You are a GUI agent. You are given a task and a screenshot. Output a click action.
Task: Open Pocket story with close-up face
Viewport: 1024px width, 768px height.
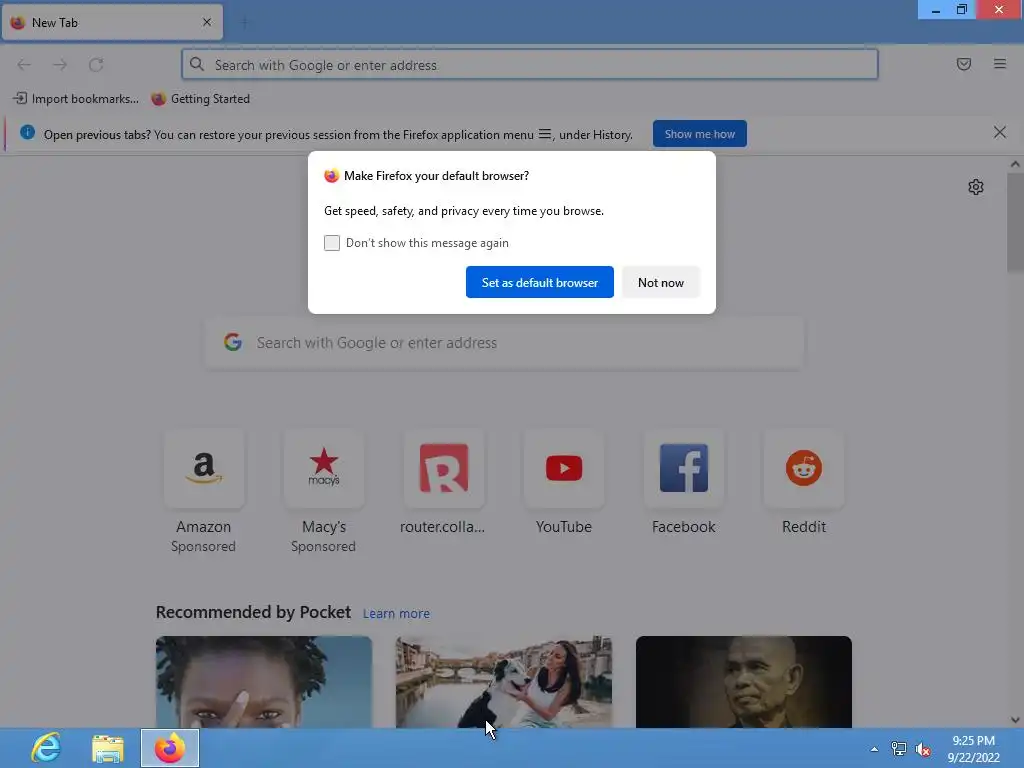pos(264,682)
